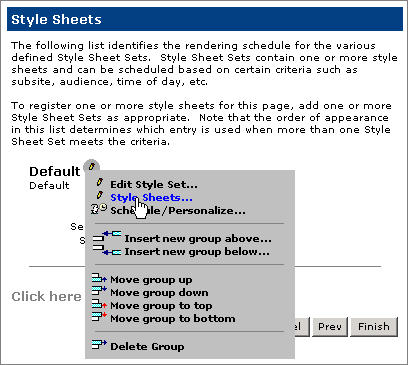Click the insert-below arrow icon
The height and width of the screenshot is (365, 408).
[x=107, y=250]
